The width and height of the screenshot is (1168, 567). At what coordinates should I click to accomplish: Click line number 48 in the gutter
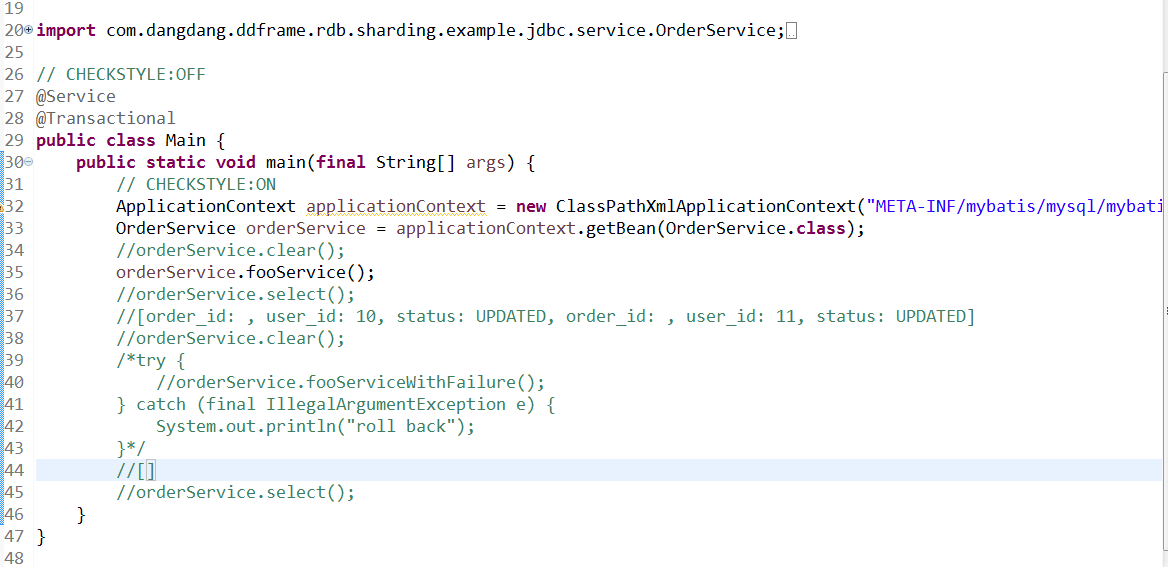[14, 558]
